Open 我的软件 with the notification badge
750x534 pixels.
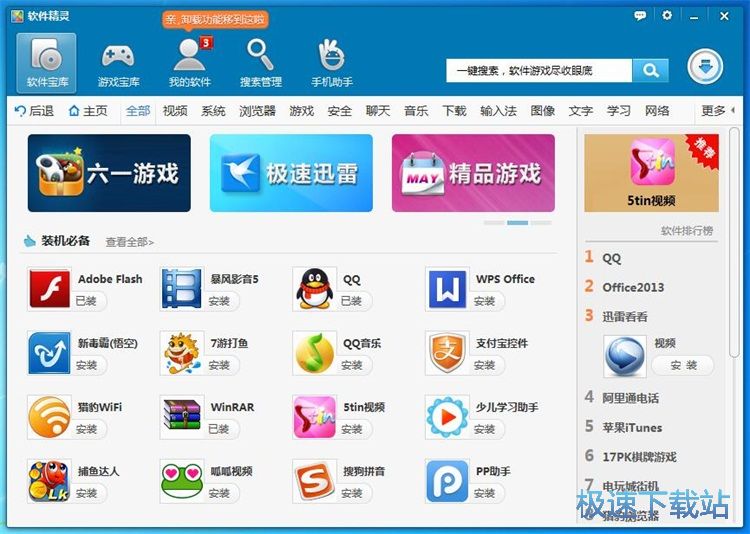pyautogui.click(x=190, y=63)
